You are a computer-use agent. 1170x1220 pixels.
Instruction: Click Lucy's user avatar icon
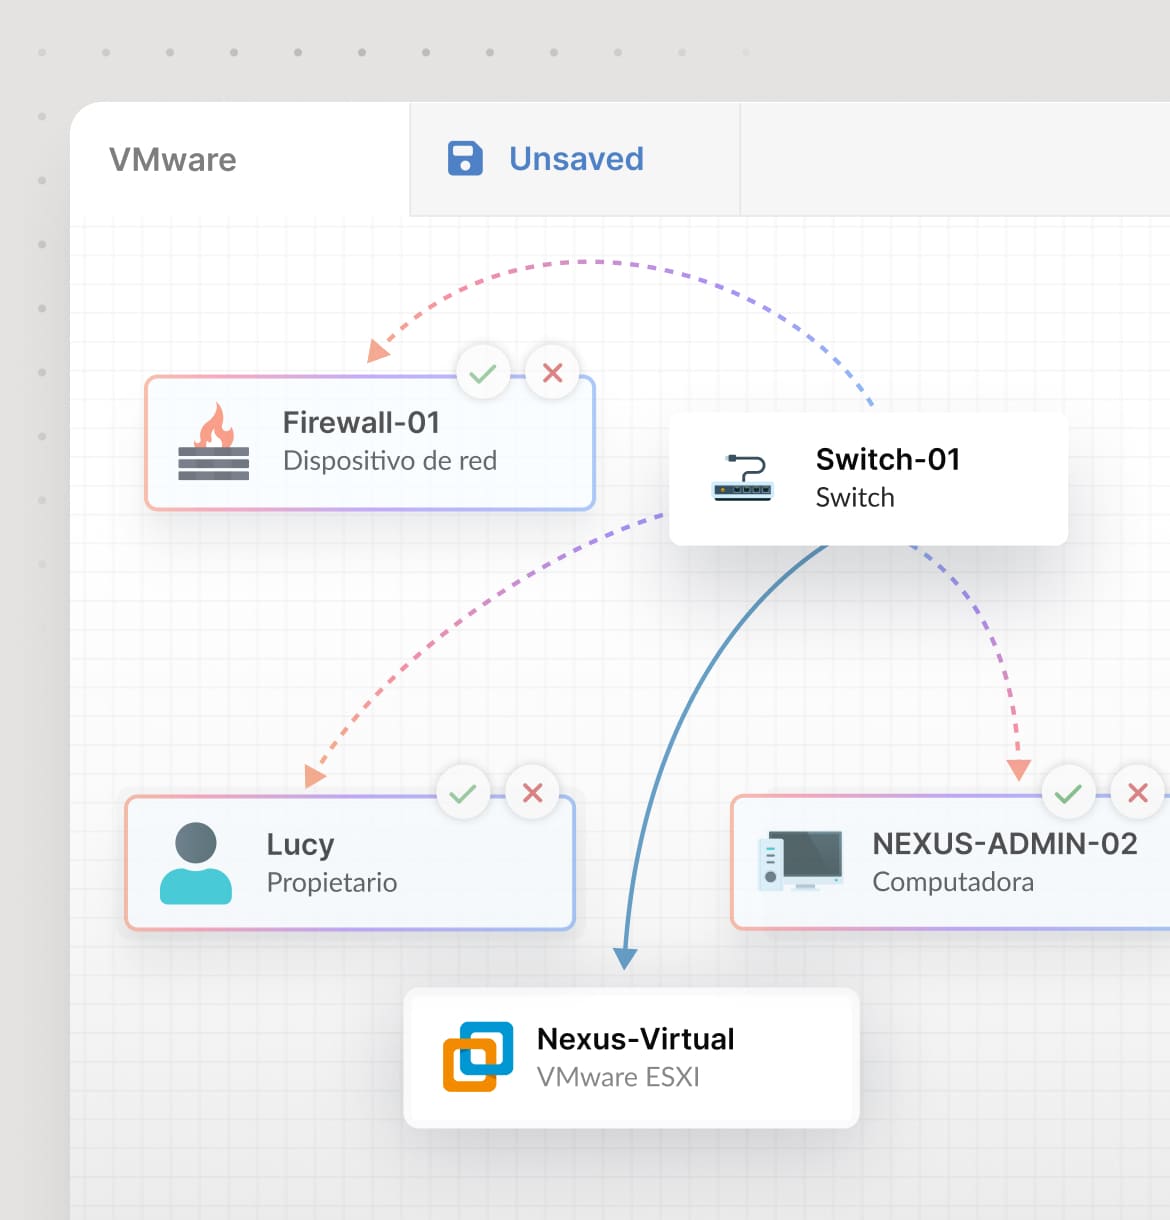(196, 863)
